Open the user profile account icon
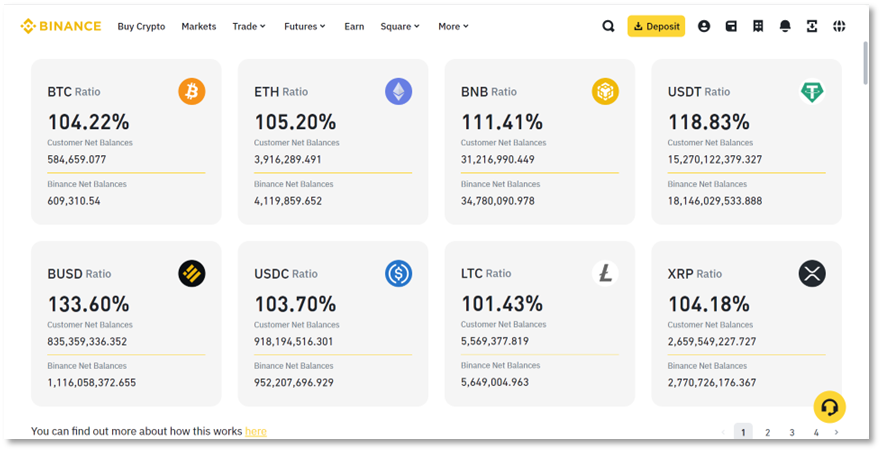 click(704, 27)
